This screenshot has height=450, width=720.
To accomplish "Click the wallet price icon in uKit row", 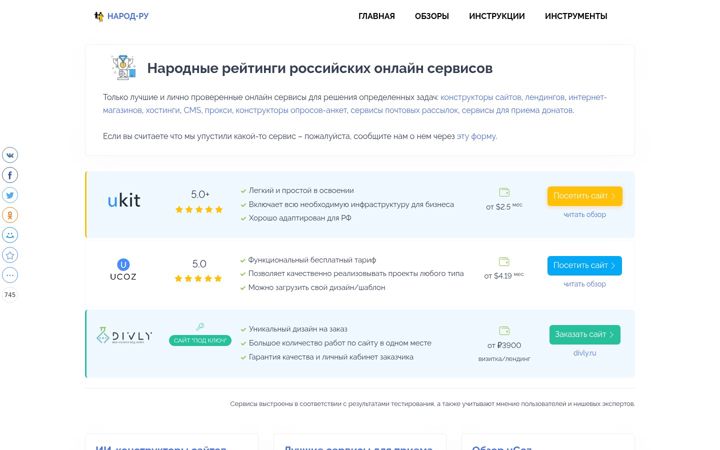I will [504, 192].
